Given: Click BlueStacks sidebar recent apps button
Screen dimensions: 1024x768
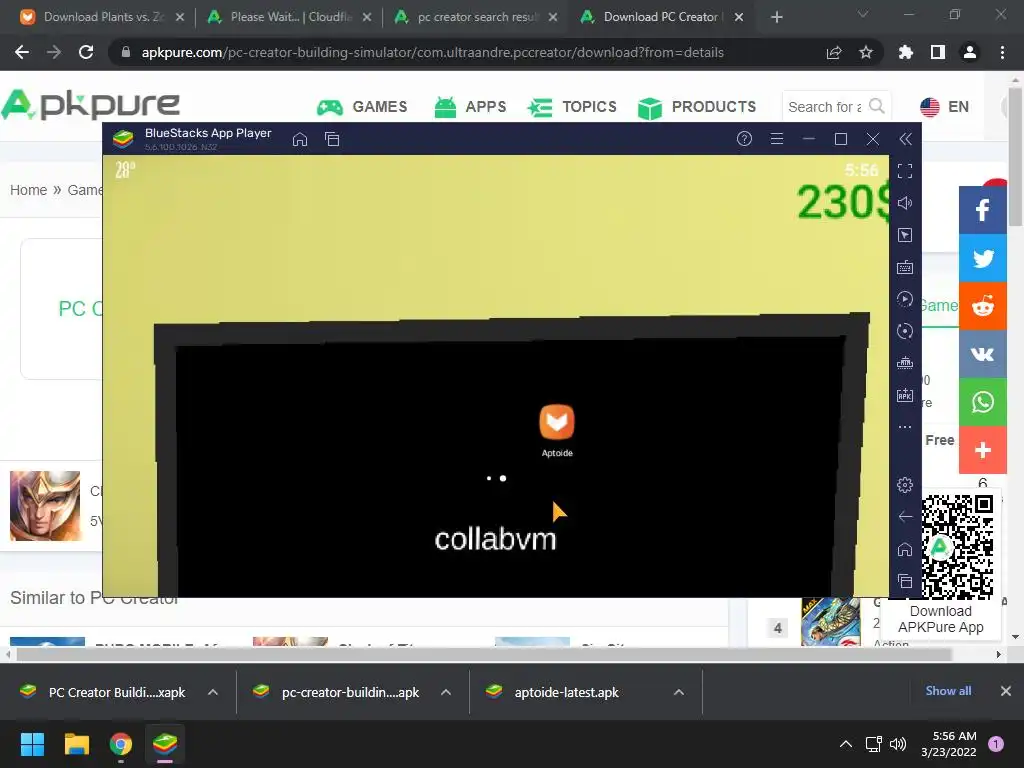Looking at the screenshot, I should click(904, 581).
